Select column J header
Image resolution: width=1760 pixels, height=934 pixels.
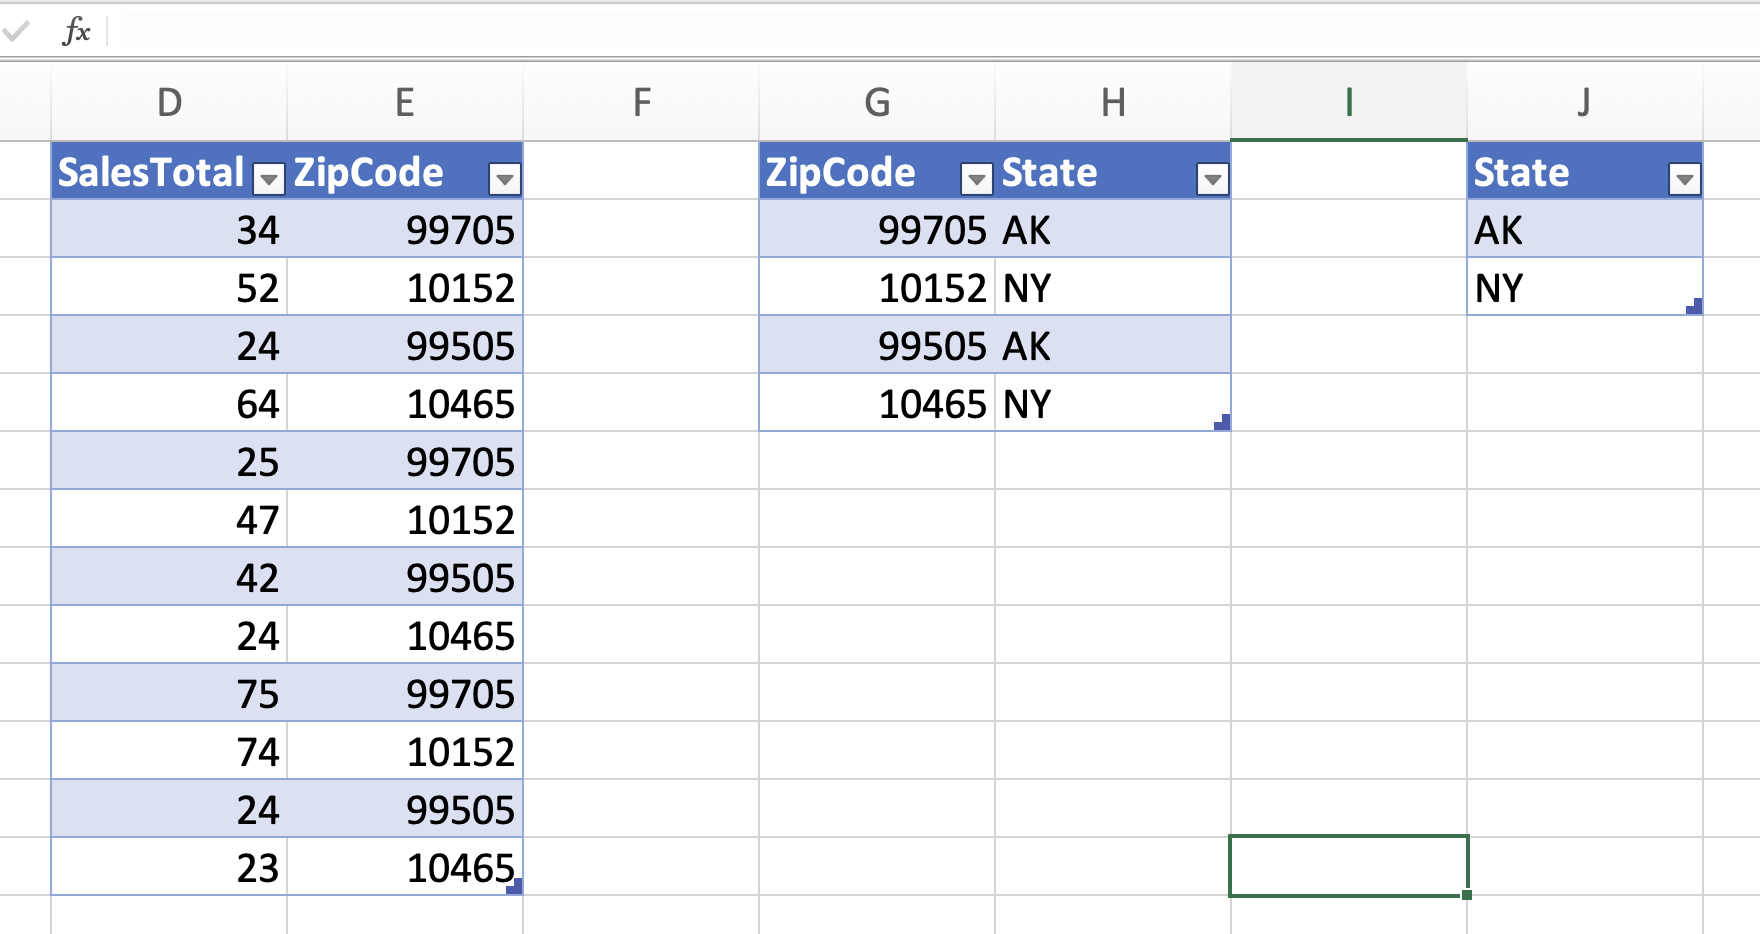(x=1583, y=101)
